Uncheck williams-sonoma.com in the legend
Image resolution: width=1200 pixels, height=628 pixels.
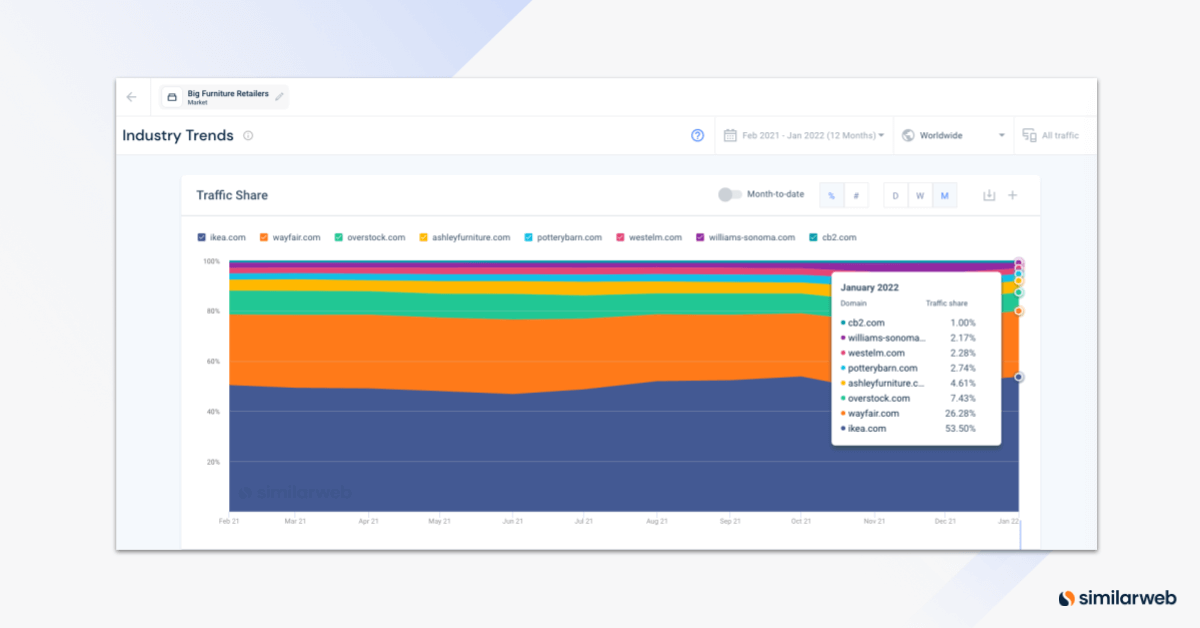coord(700,237)
